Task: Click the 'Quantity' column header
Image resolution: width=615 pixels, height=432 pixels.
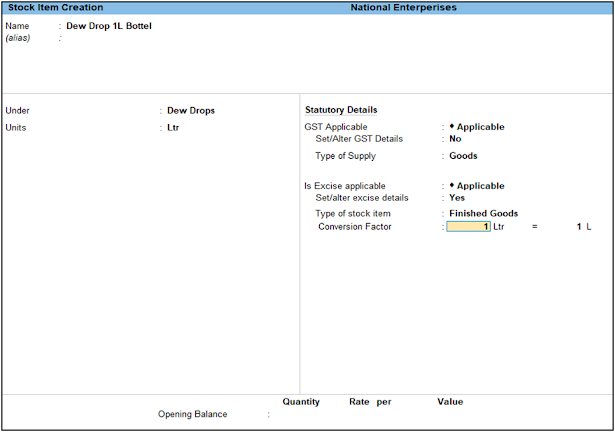Action: (x=301, y=402)
